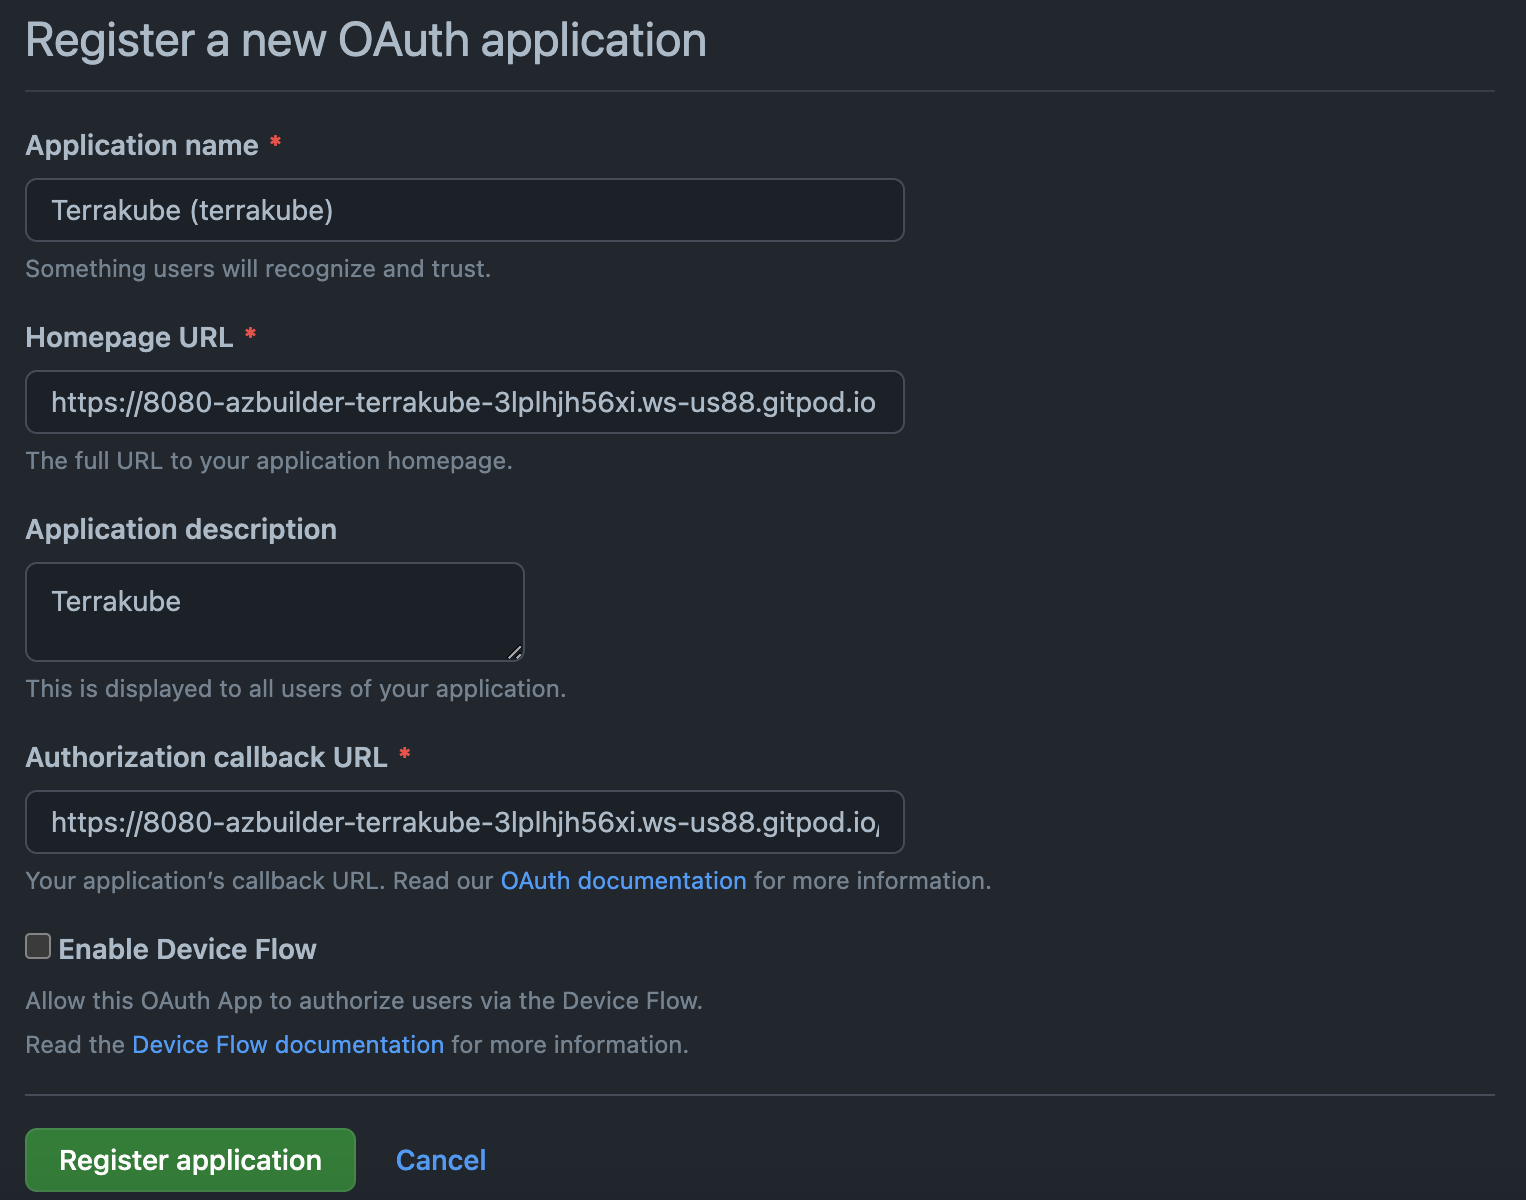
Task: Click the 'Homepage URL' field label
Action: pos(129,338)
